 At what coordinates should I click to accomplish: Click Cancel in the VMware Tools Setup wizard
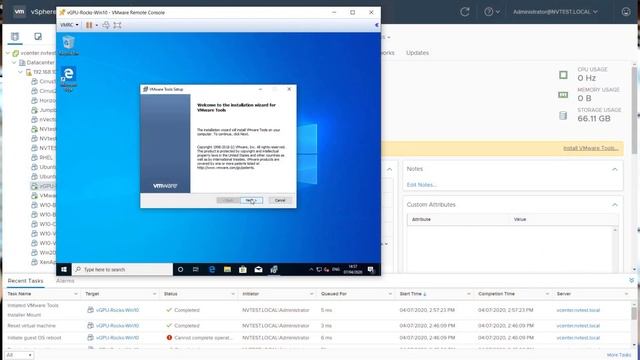coord(280,200)
